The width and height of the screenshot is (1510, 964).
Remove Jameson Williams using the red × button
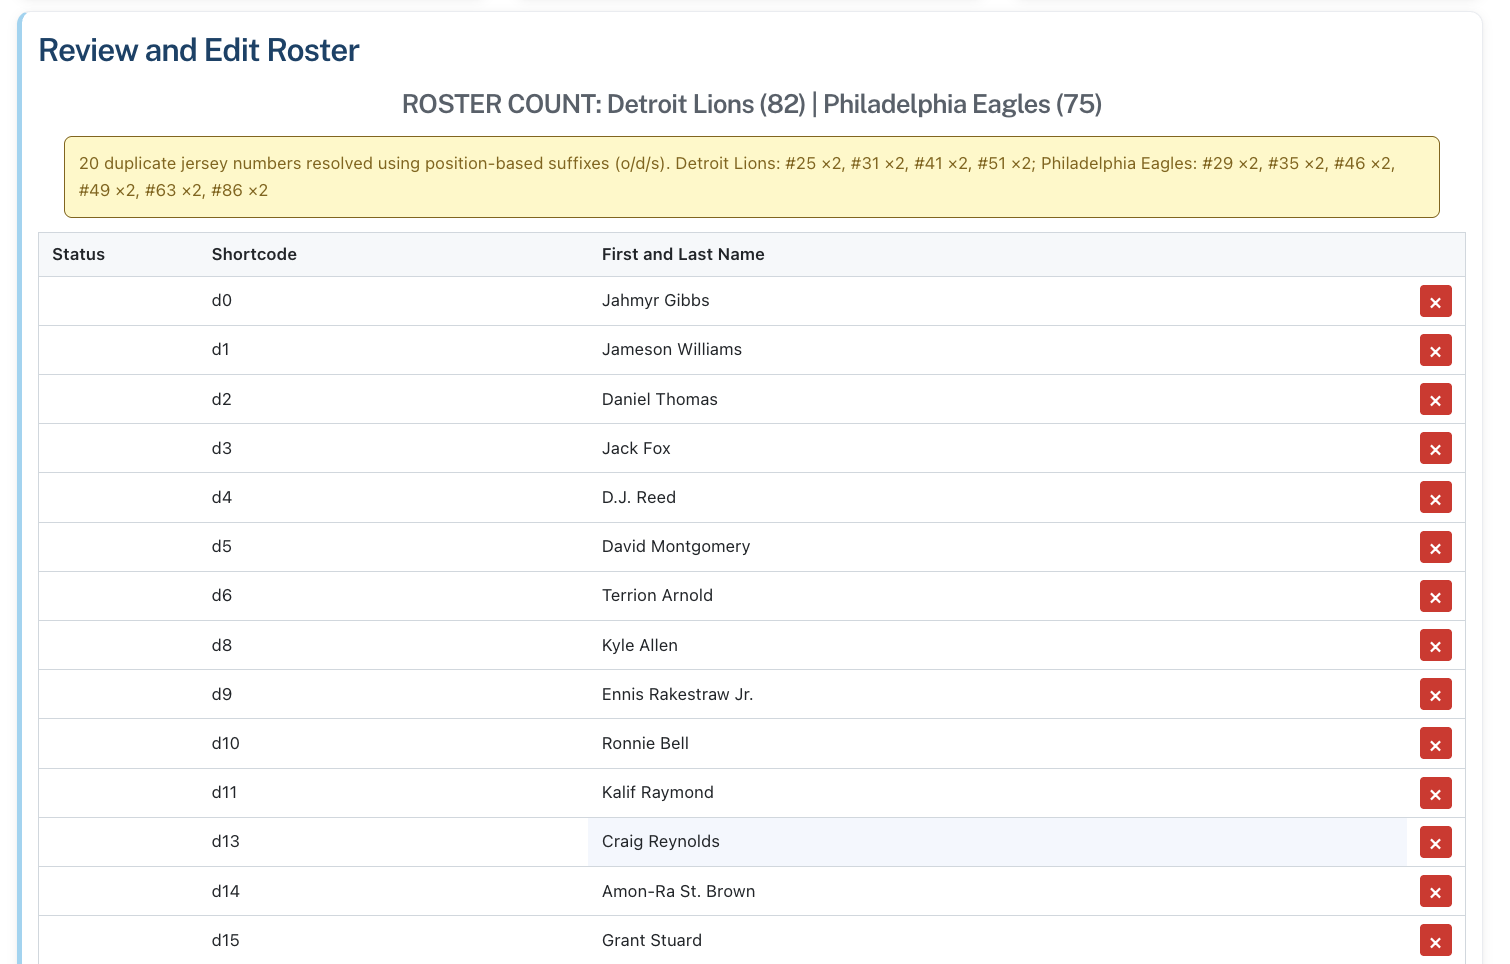1435,350
